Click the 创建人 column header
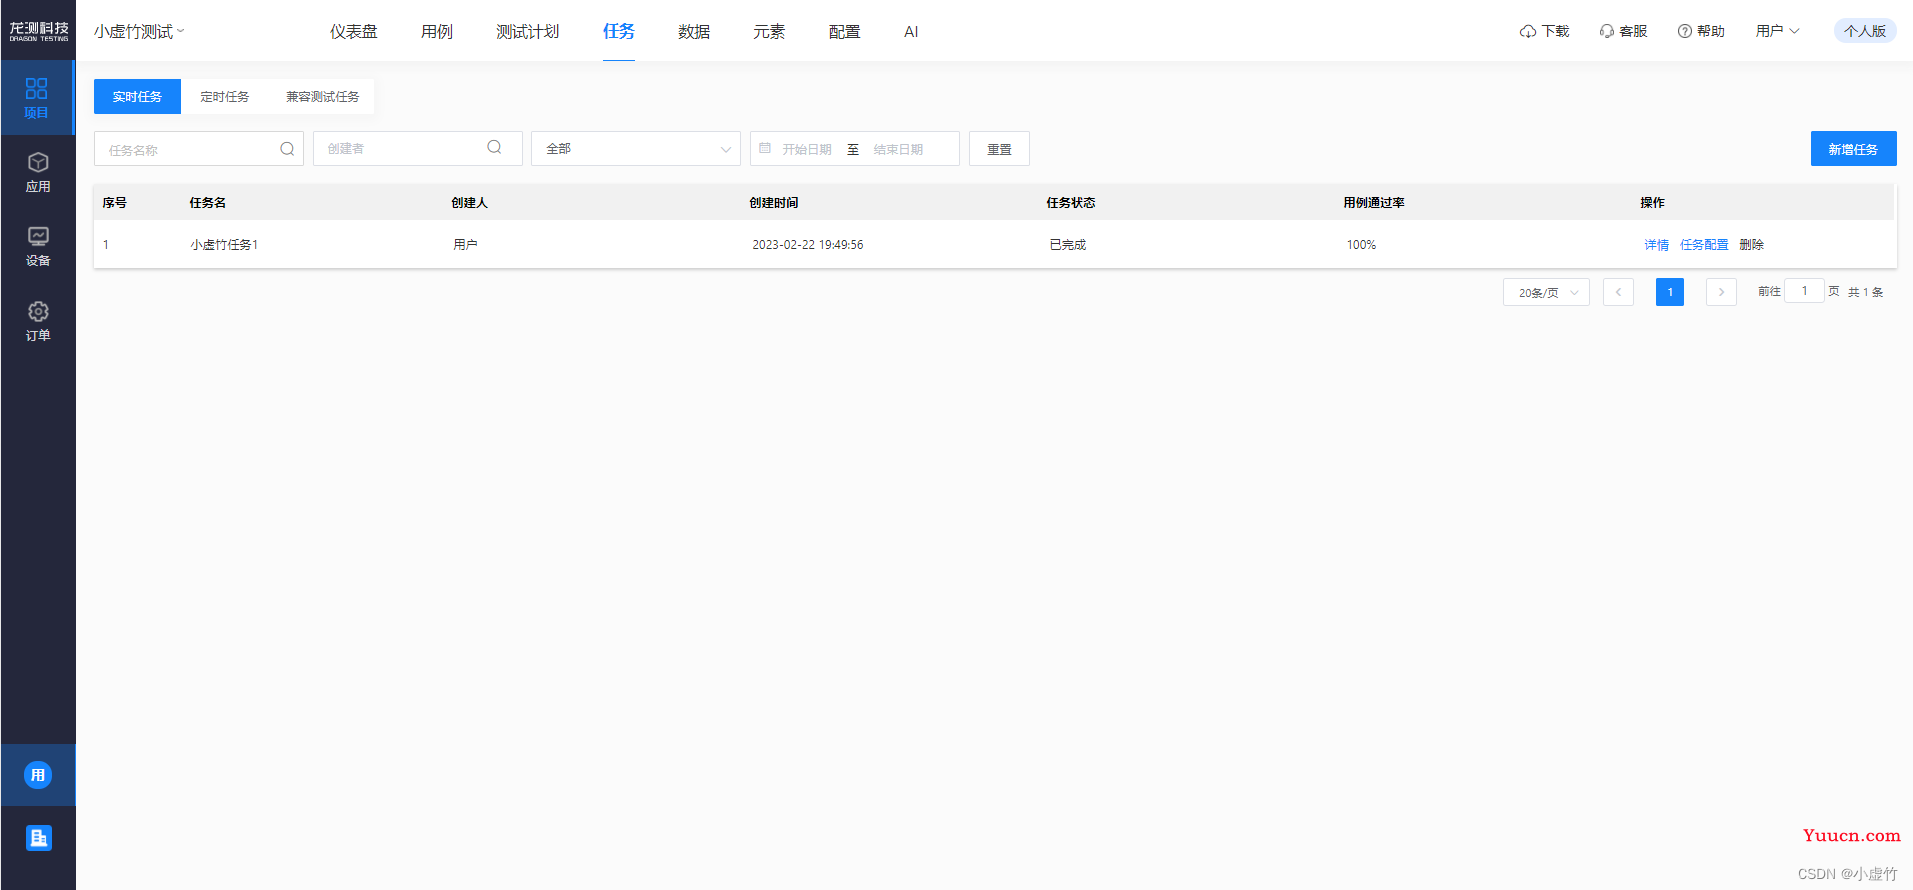The image size is (1913, 890). 469,203
